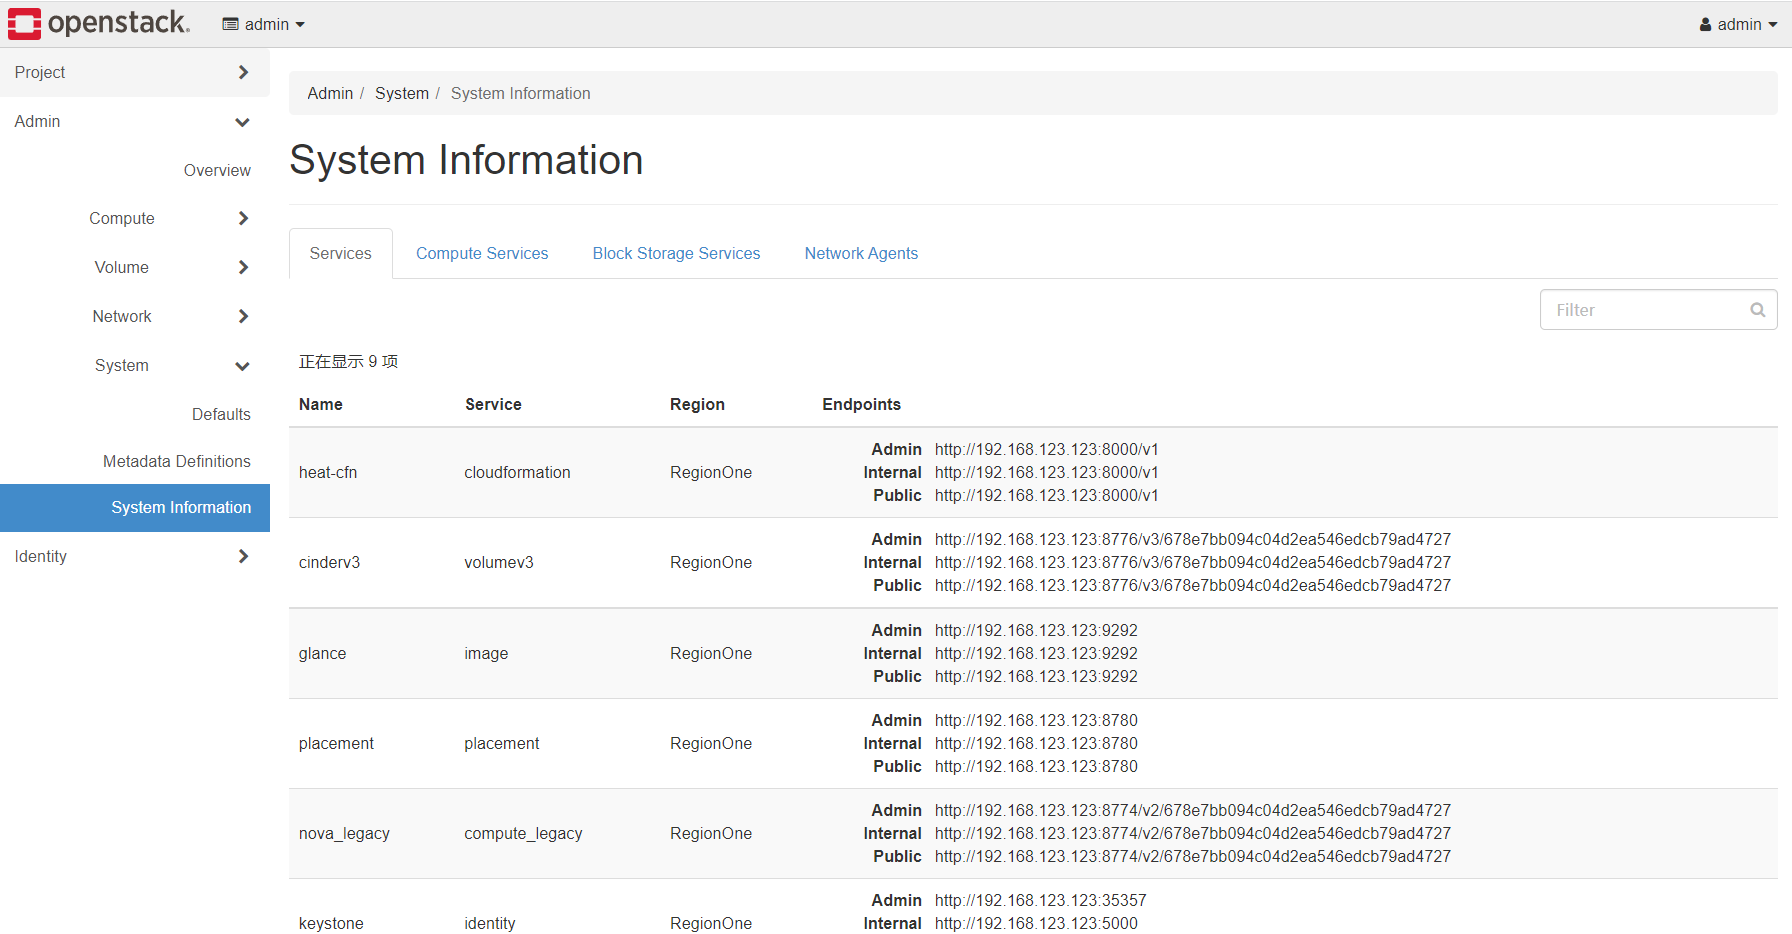The width and height of the screenshot is (1792, 934).
Task: Click nova_legacy Public endpoint URL
Action: 1193,856
